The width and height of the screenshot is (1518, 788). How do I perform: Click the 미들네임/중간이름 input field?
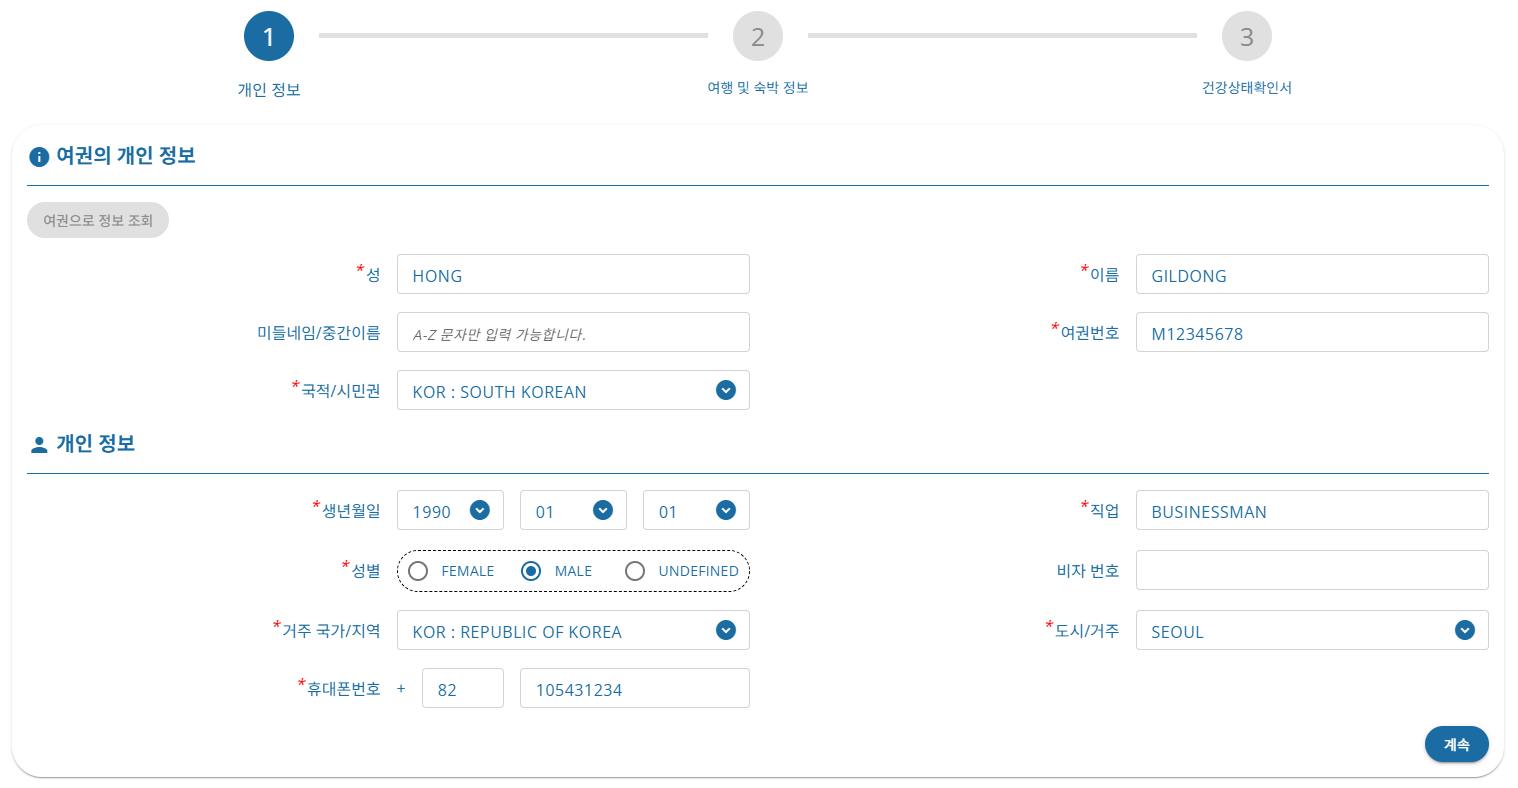[x=573, y=333]
